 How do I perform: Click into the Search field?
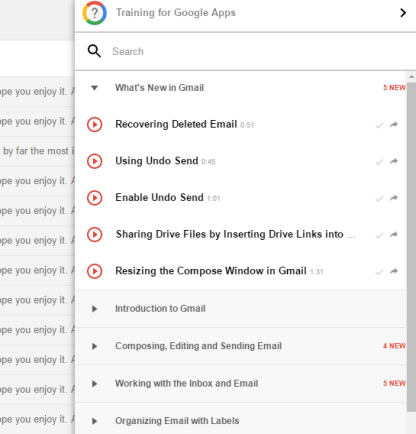[245, 51]
